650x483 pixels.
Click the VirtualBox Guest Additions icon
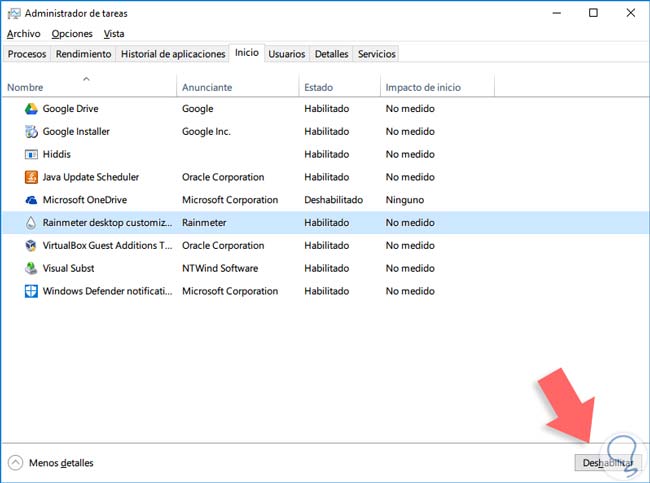32,246
